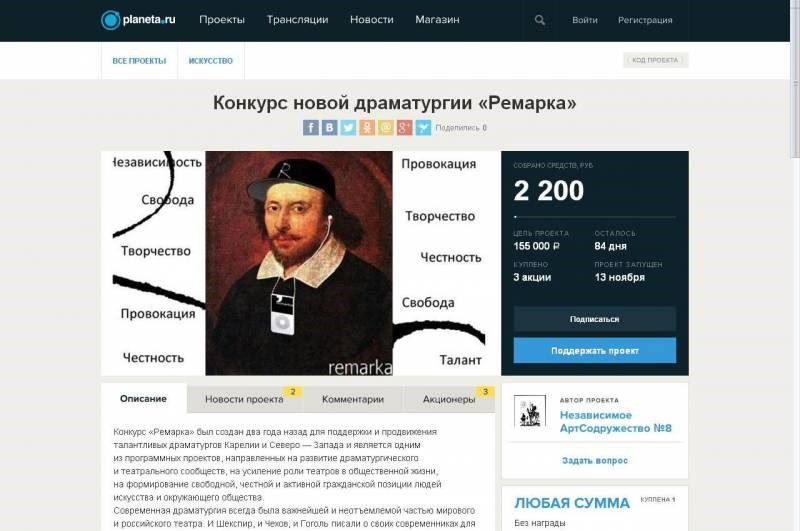
Task: Click the Код проекта button
Action: click(x=655, y=60)
